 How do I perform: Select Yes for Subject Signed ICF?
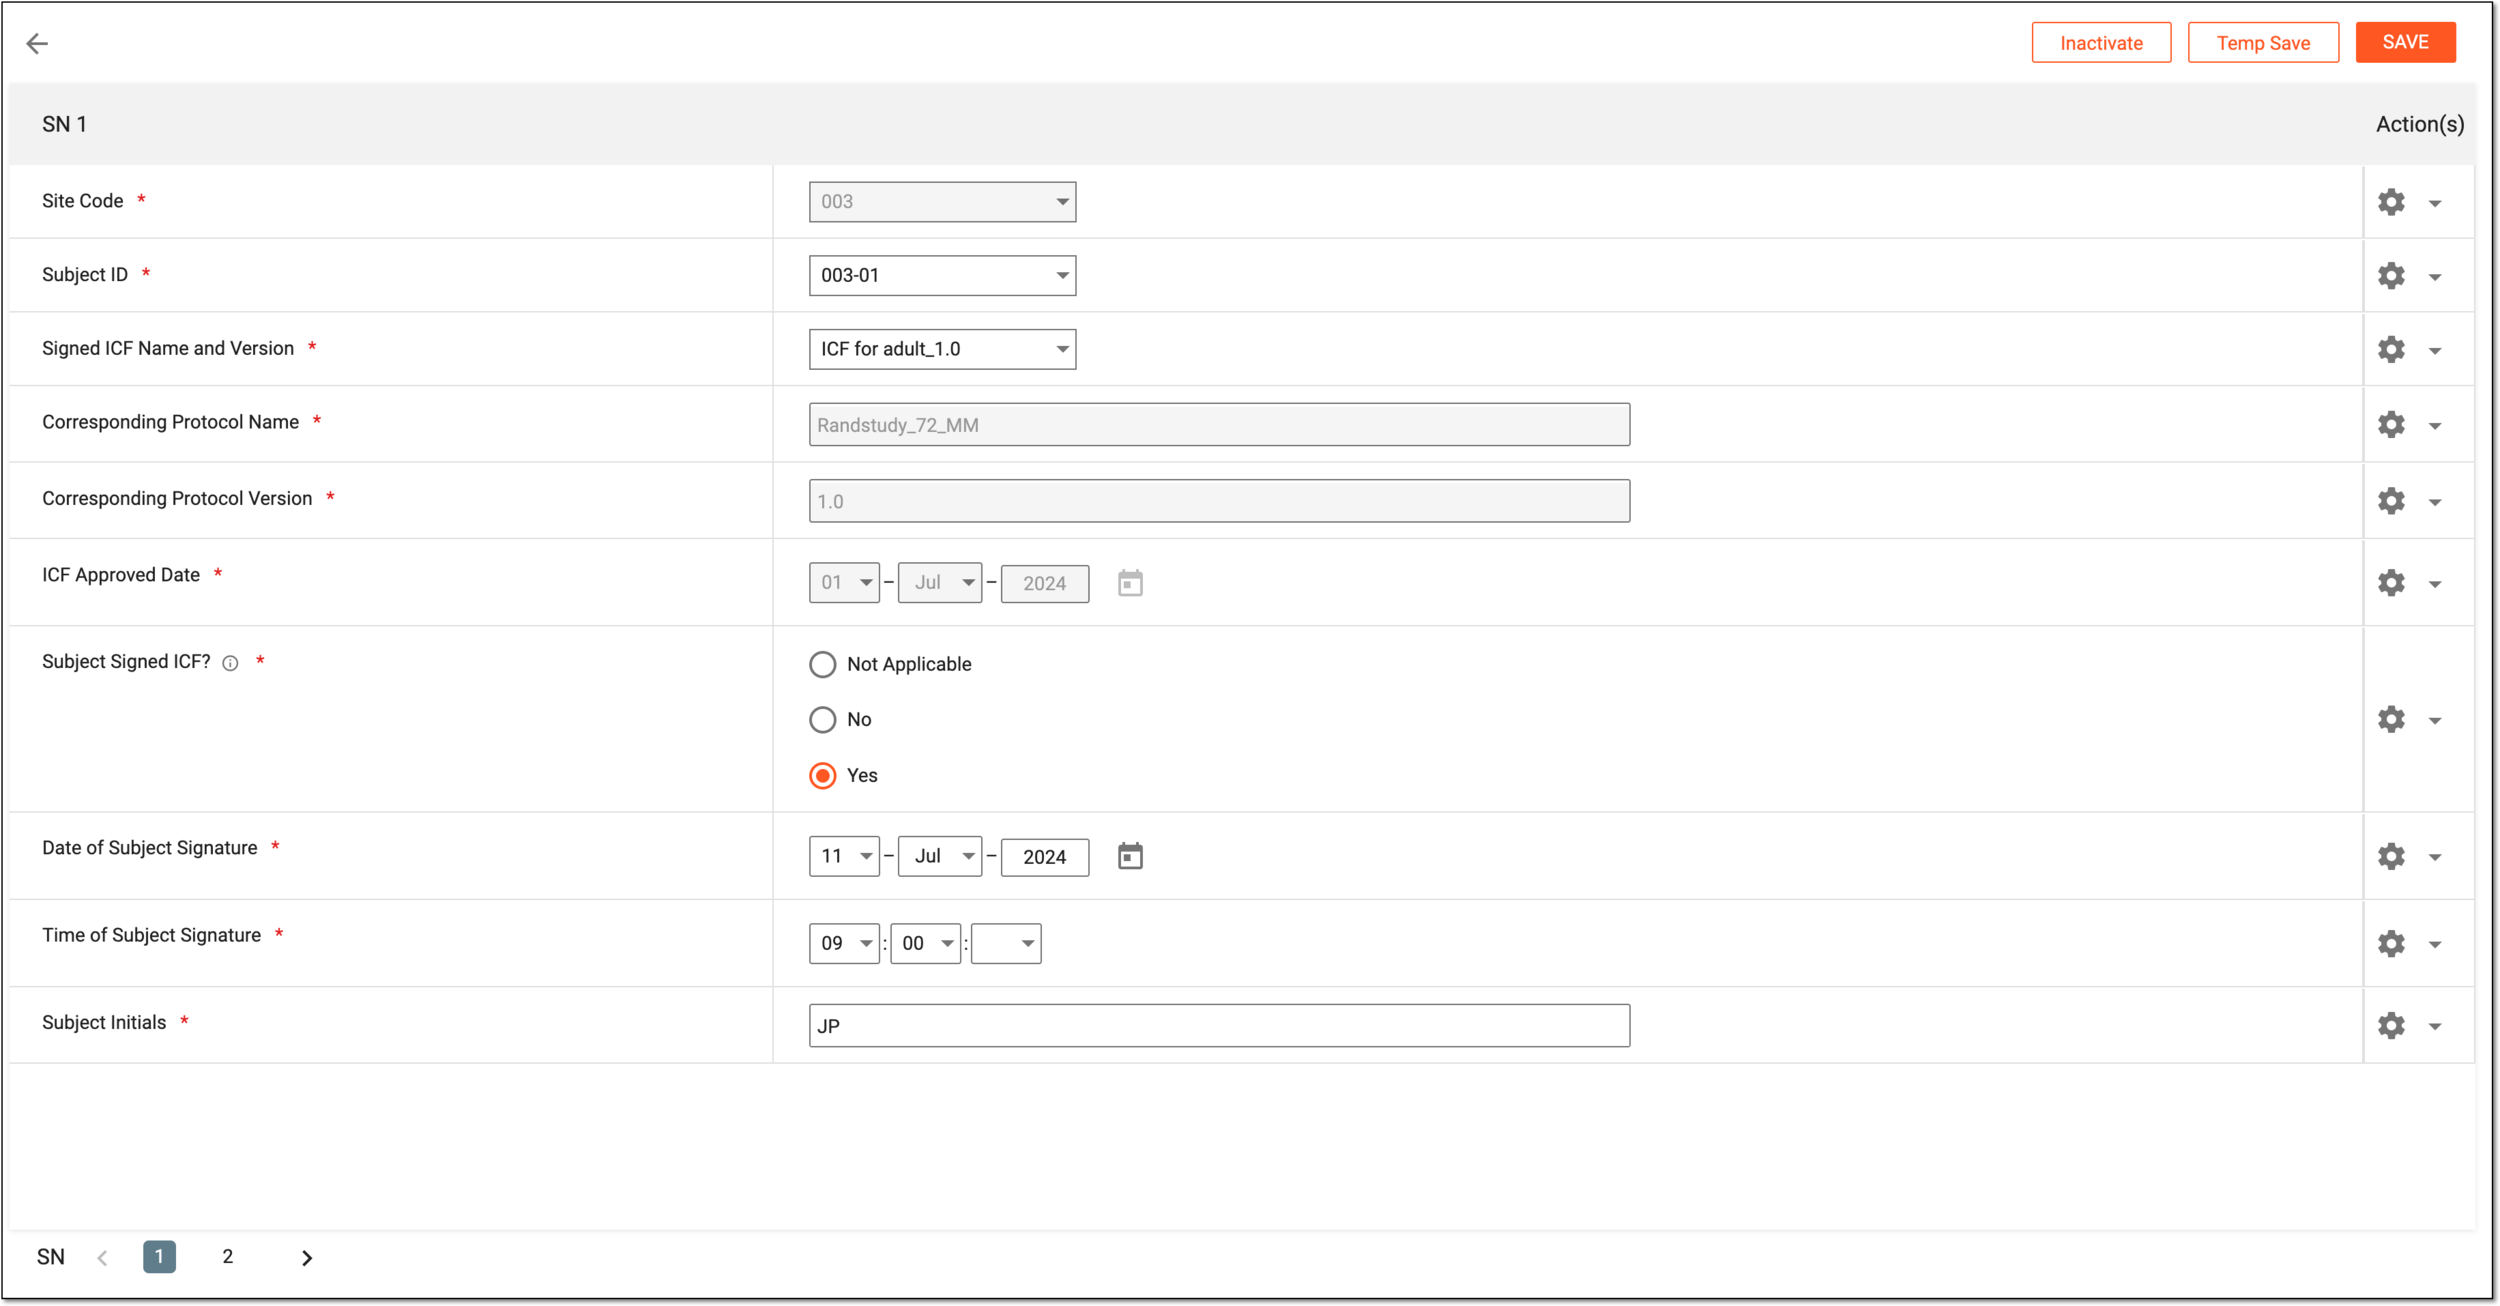(x=822, y=776)
